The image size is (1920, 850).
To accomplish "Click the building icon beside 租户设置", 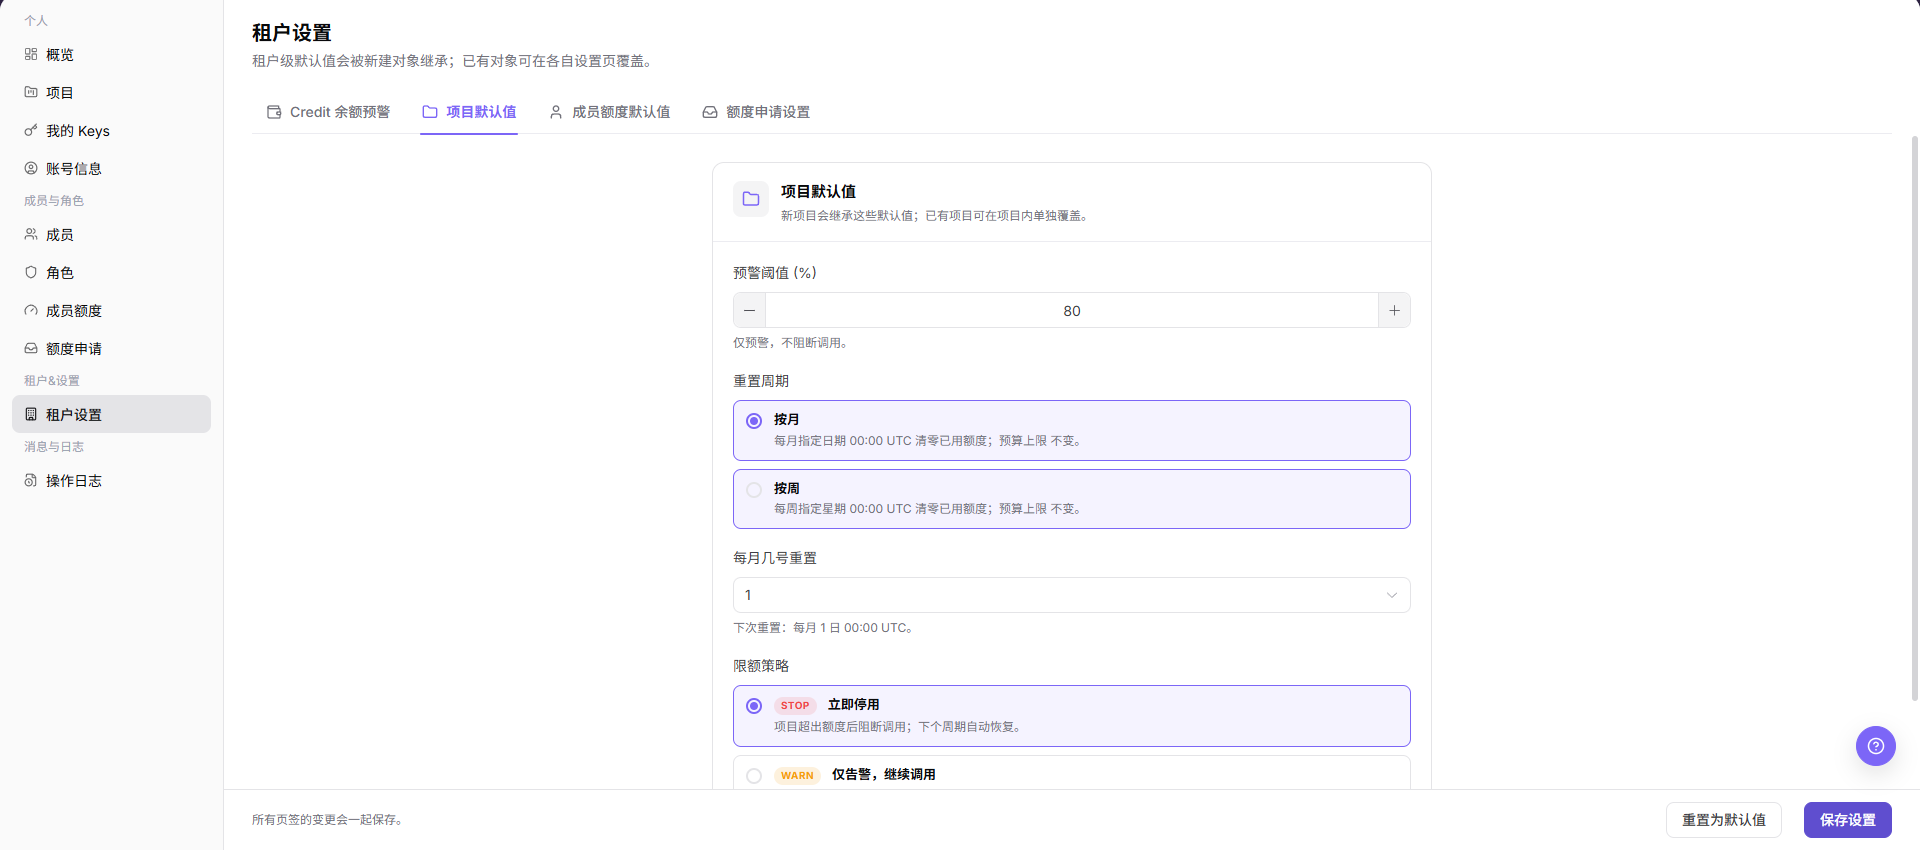I will click(x=31, y=414).
